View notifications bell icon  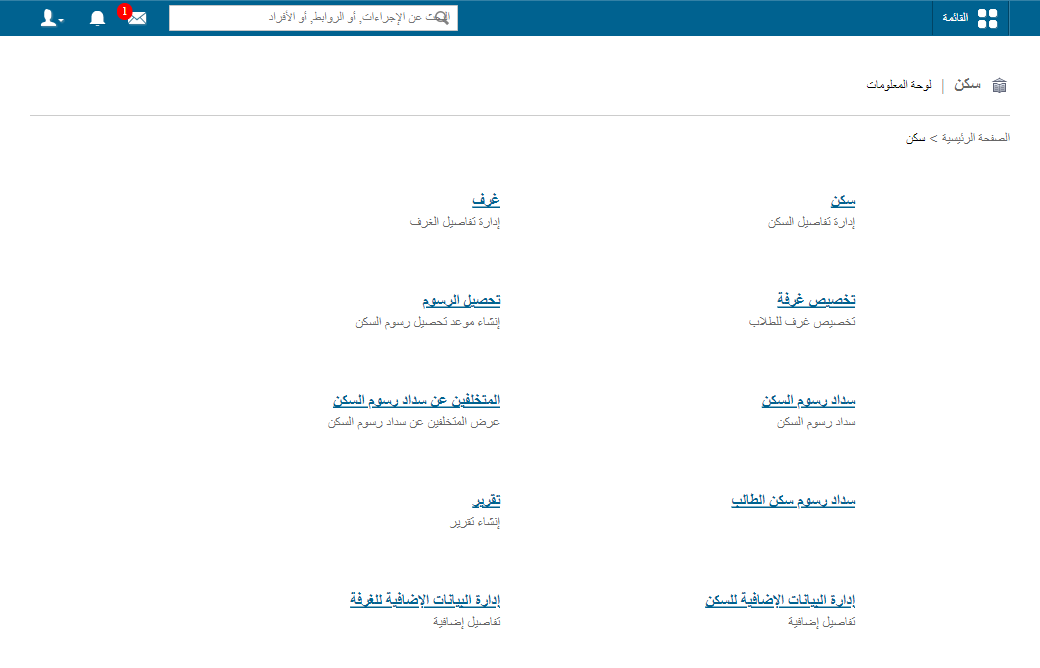tap(98, 18)
